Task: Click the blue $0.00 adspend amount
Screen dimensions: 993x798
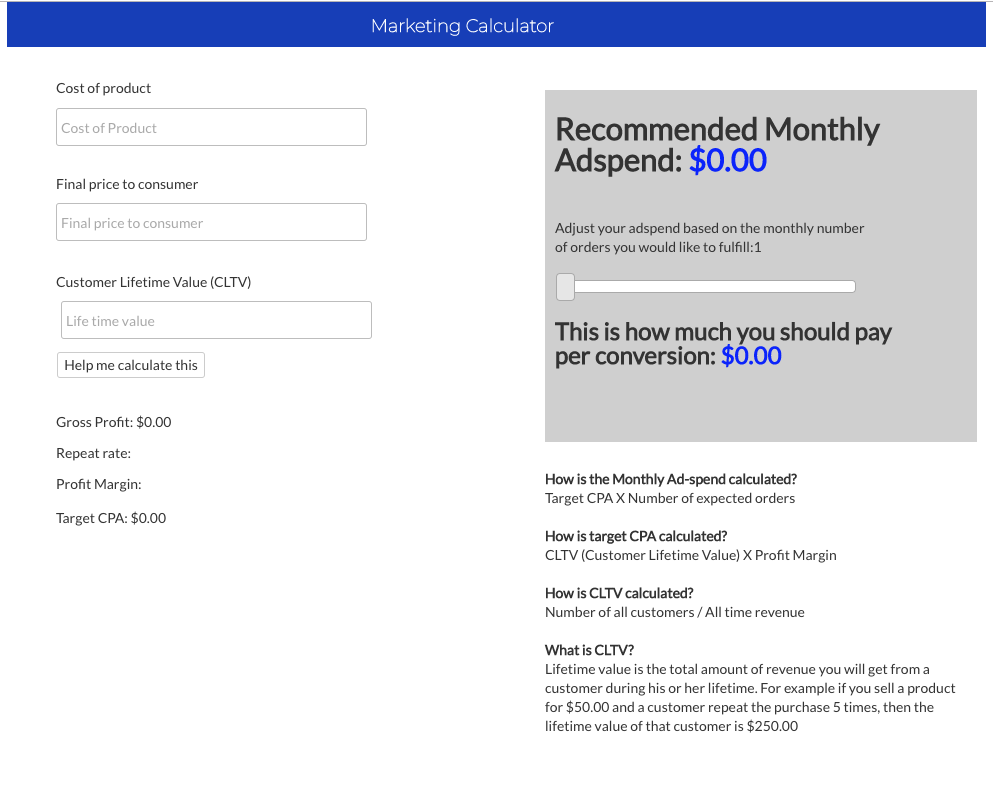Action: coord(727,160)
